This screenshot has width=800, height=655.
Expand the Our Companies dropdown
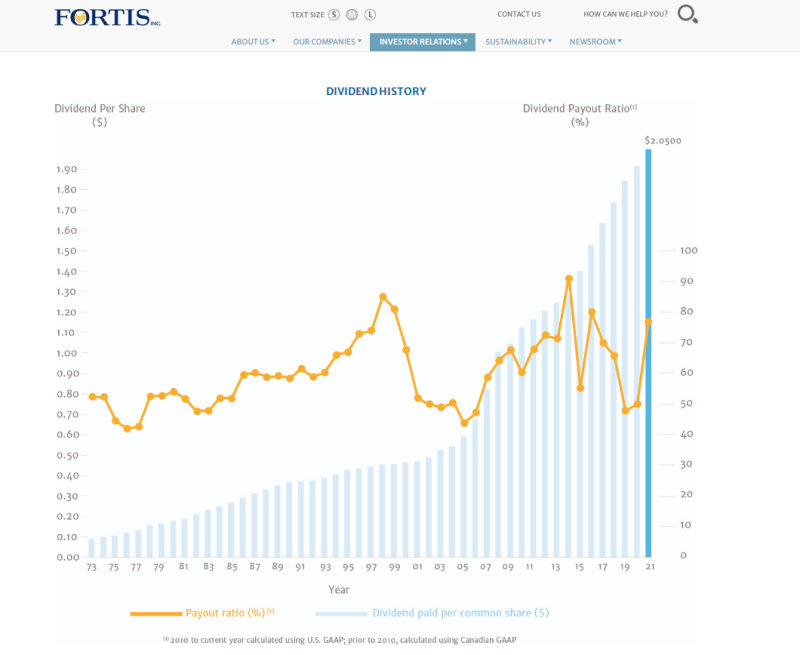327,42
